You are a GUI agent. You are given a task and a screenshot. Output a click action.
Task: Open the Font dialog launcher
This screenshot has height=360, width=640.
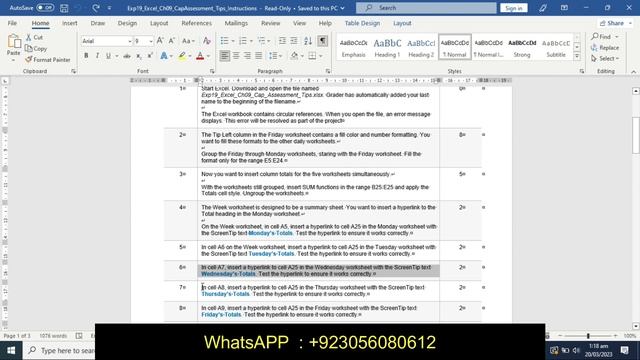pyautogui.click(x=212, y=71)
